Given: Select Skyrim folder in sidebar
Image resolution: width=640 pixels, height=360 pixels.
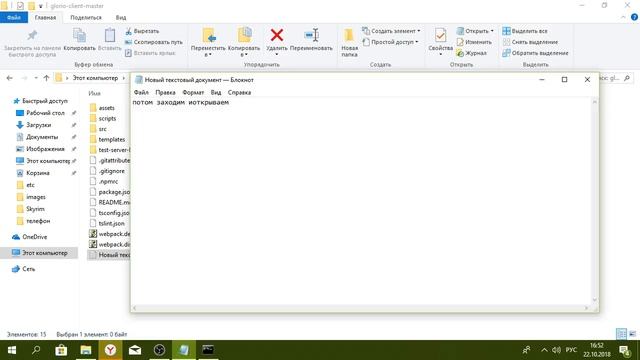Looking at the screenshot, I should point(35,209).
